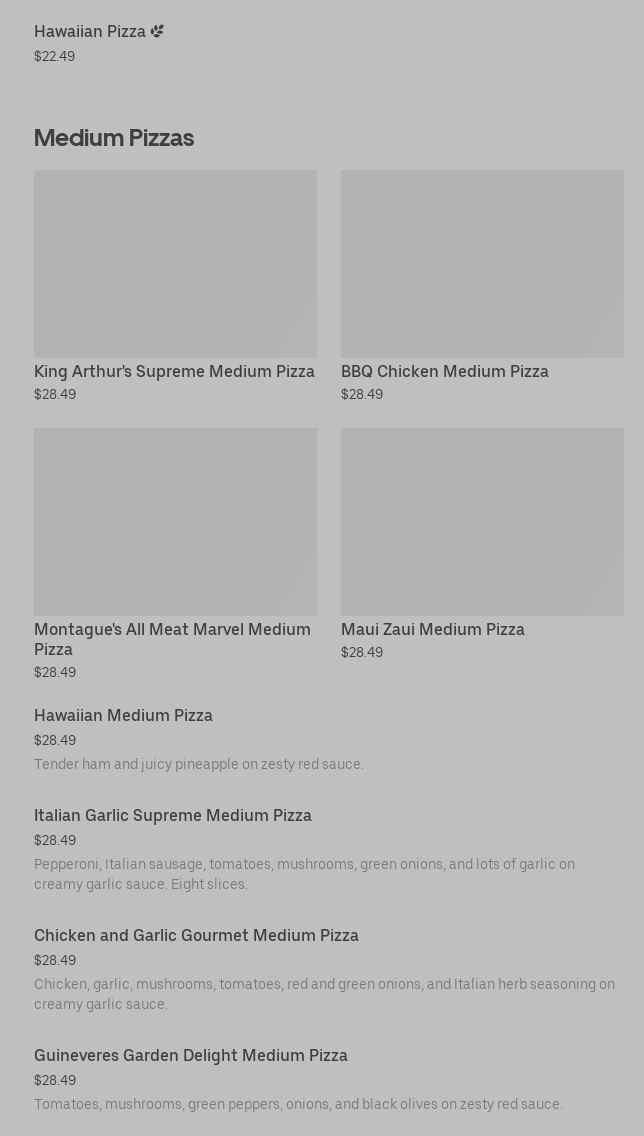Click the tender ham and pineapple description
644x1136 pixels.
coord(198,764)
